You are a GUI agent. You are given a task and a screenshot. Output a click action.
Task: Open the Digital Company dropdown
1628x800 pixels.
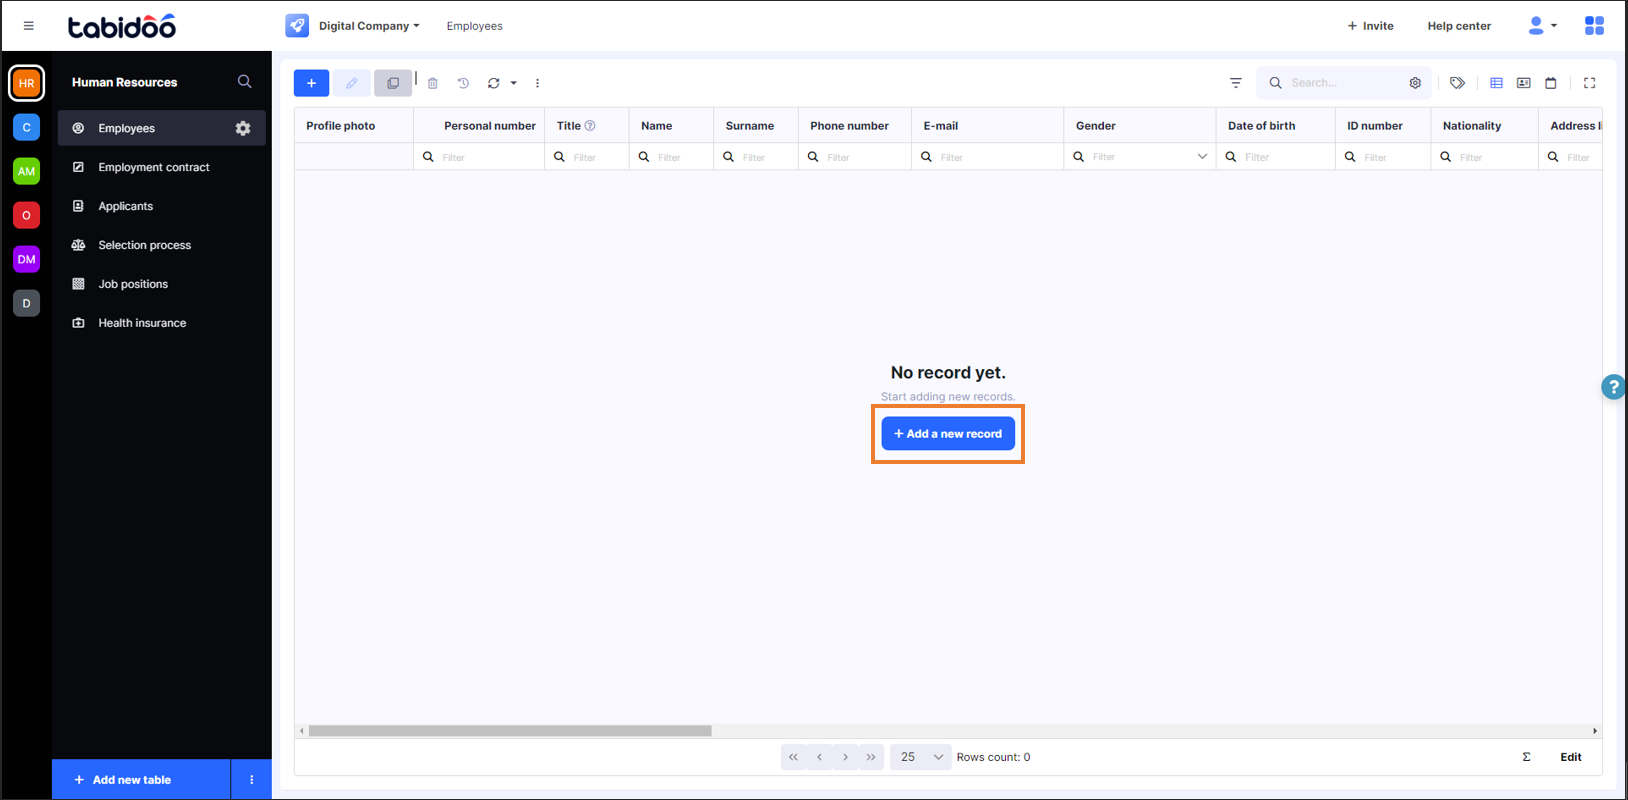369,26
